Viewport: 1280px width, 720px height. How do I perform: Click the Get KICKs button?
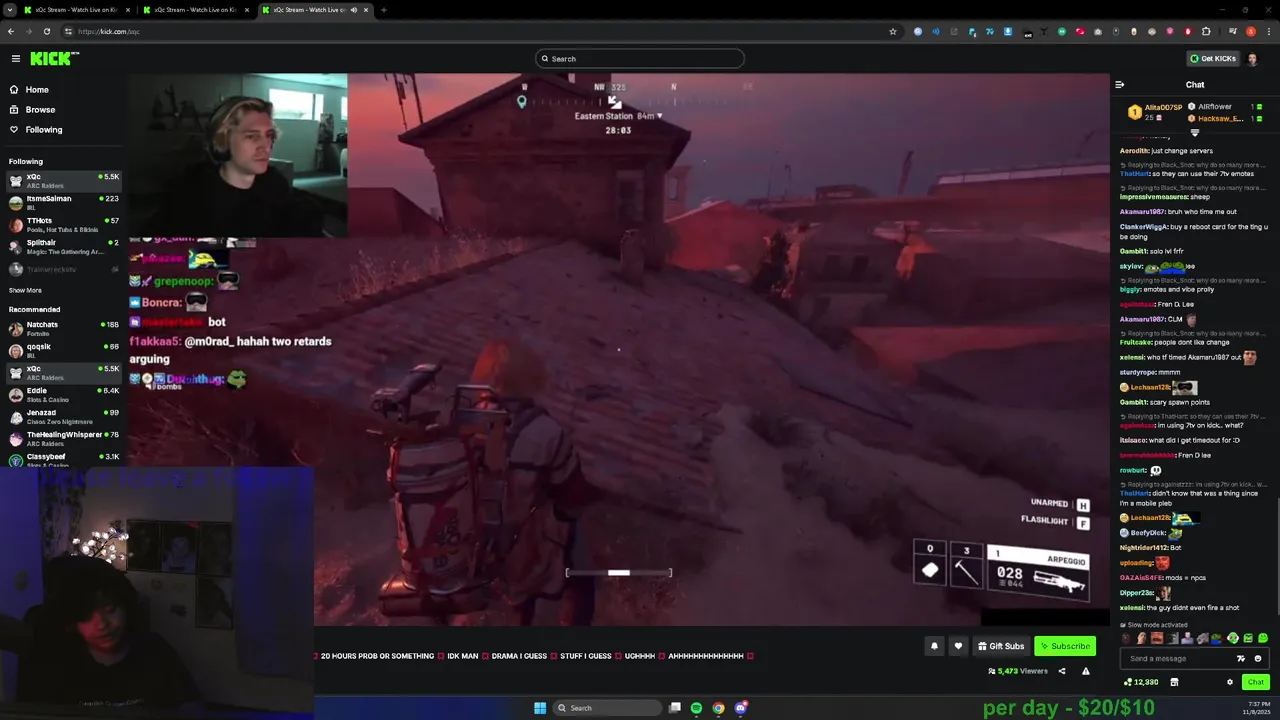(1212, 59)
